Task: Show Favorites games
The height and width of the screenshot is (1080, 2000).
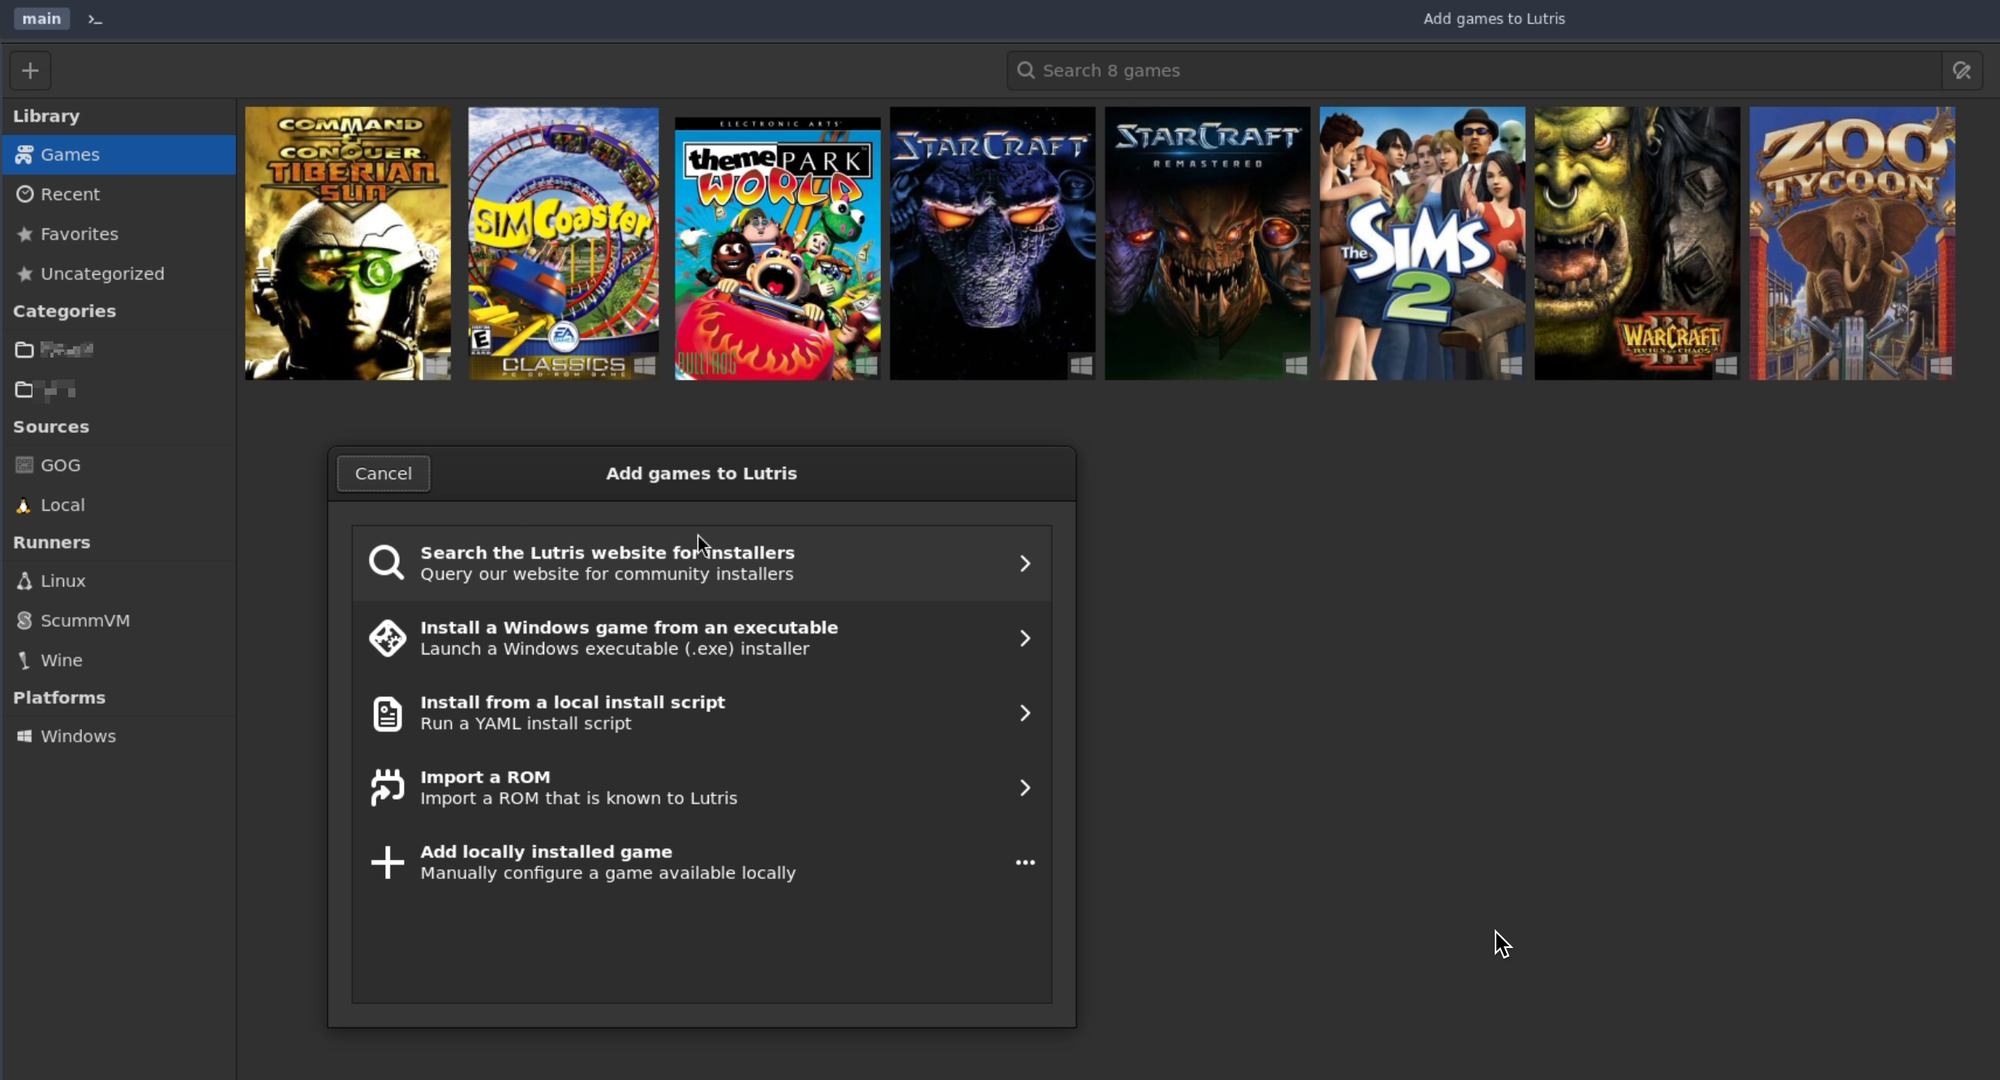Action: tap(118, 234)
